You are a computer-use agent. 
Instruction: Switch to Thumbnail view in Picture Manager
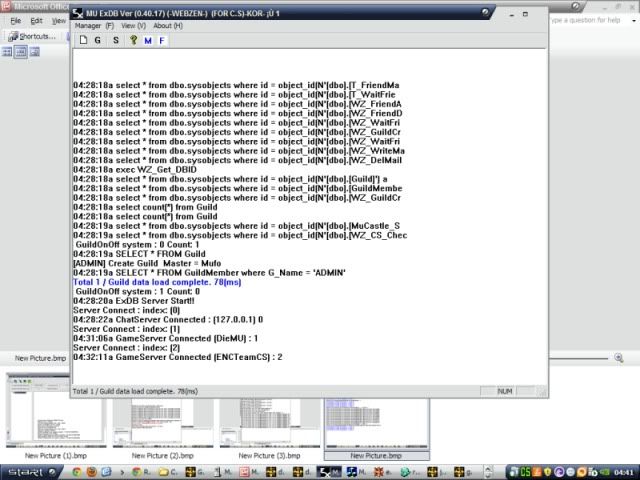(x=8, y=51)
